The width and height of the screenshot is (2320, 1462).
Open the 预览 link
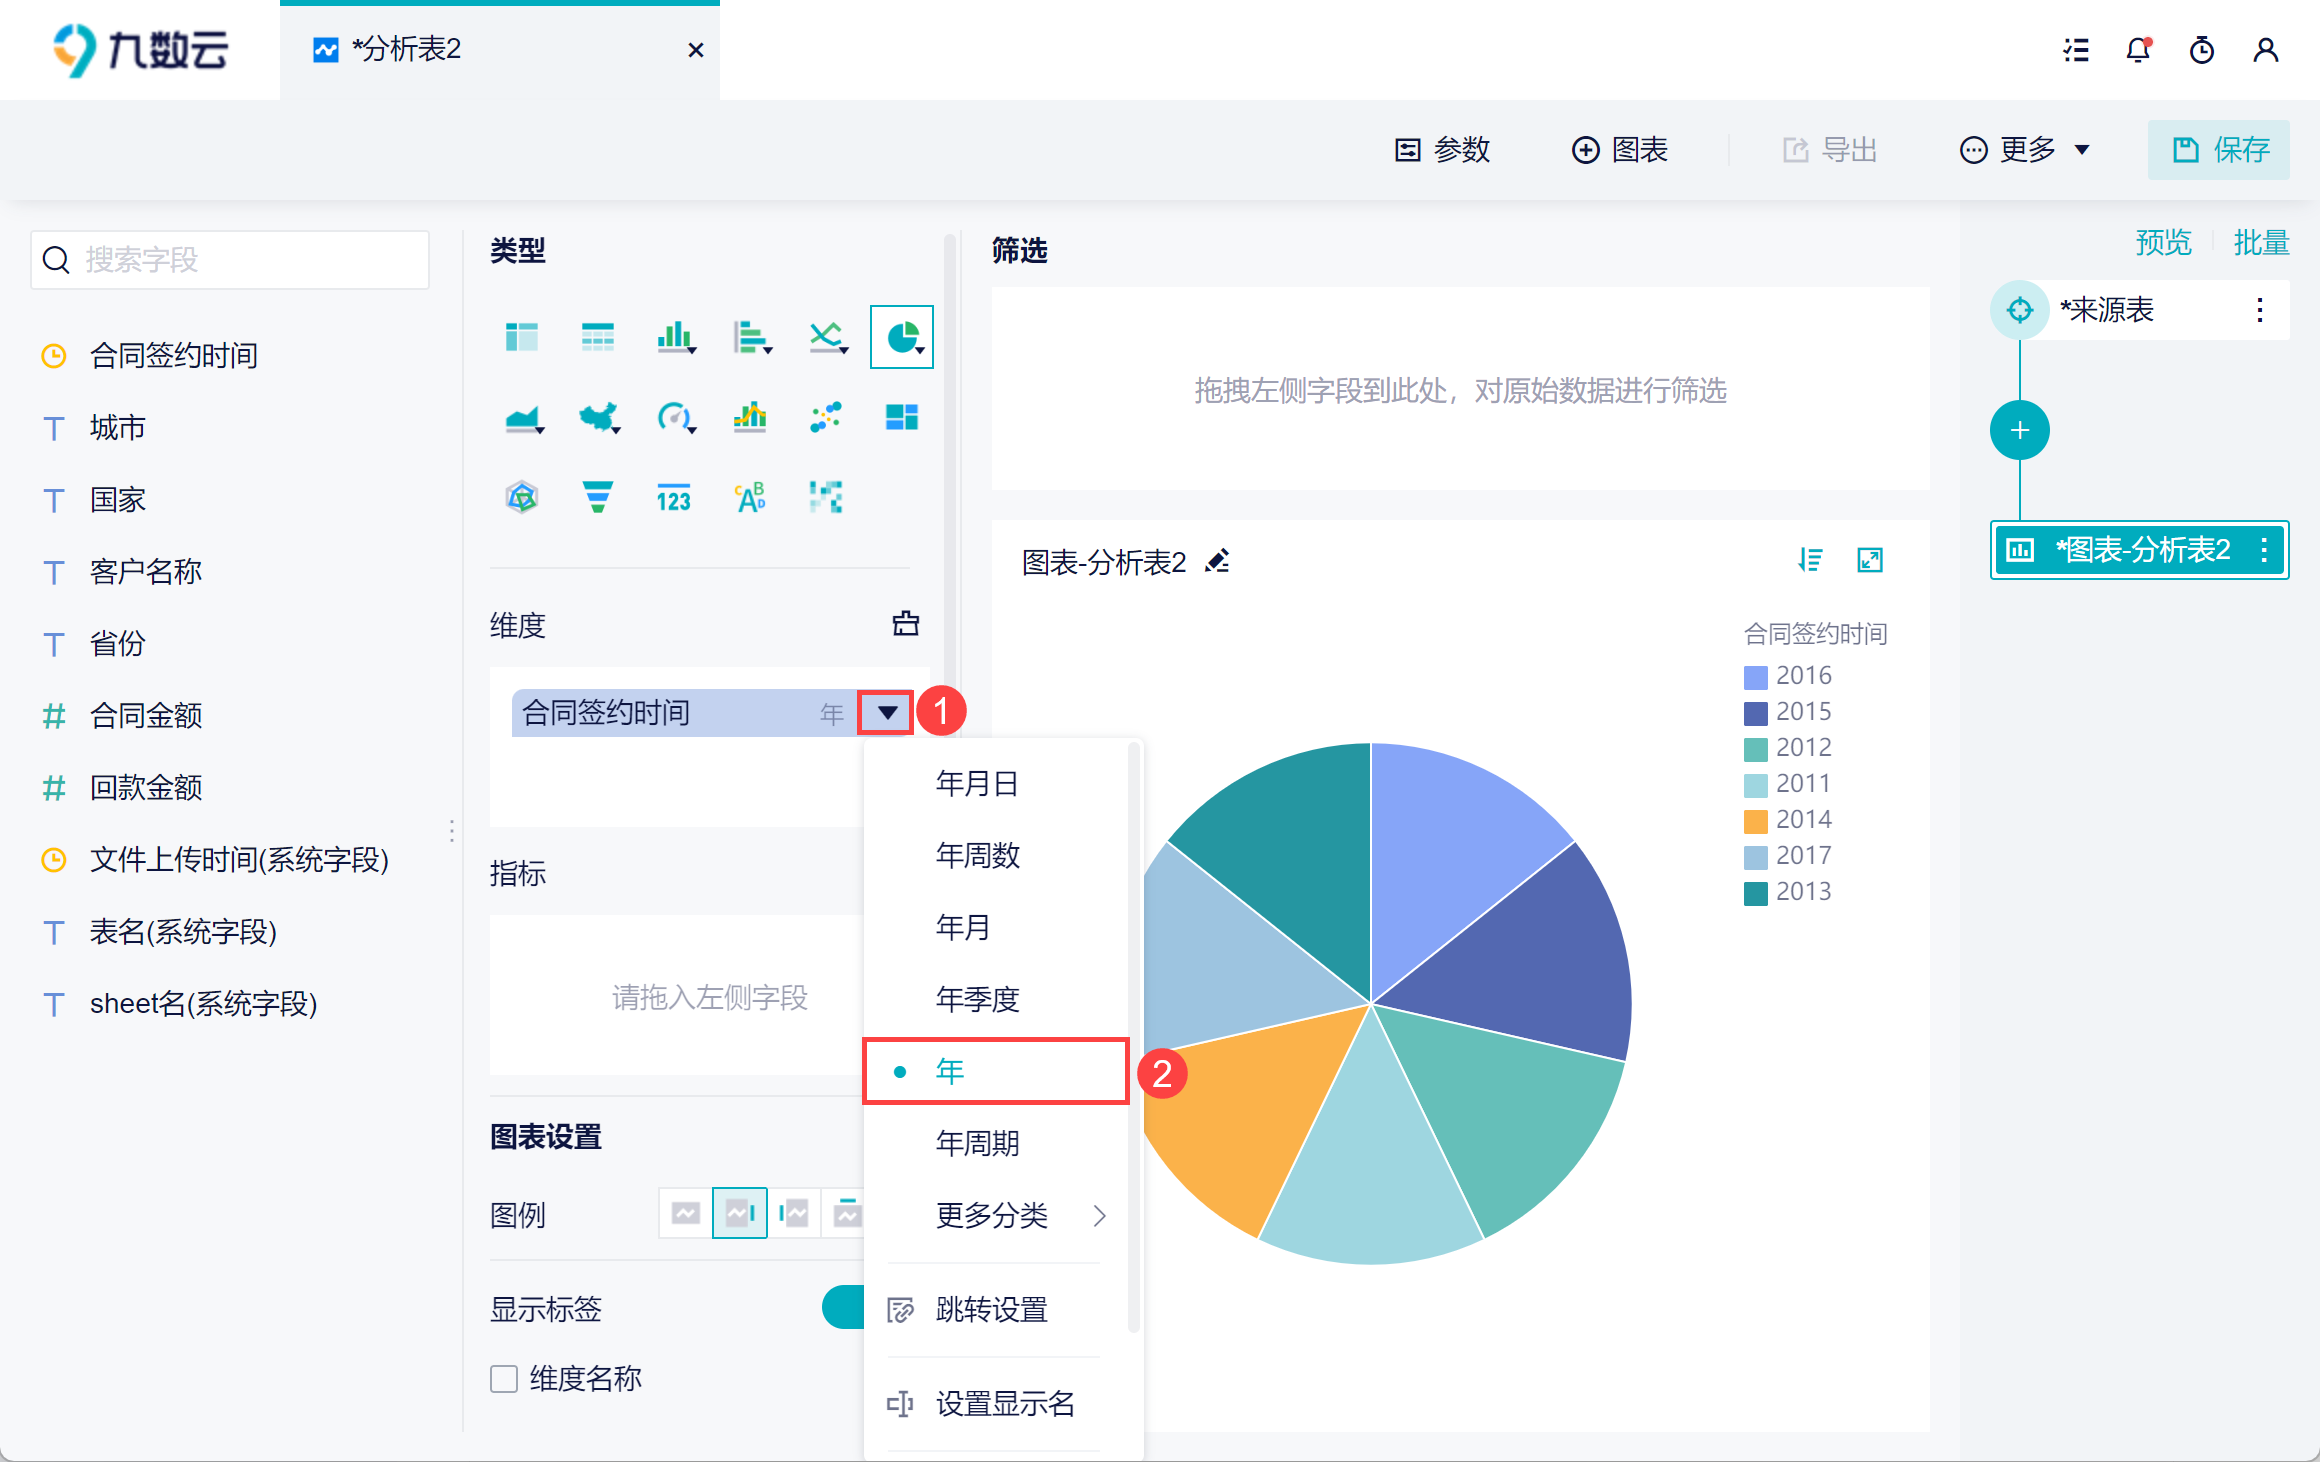click(x=2163, y=243)
